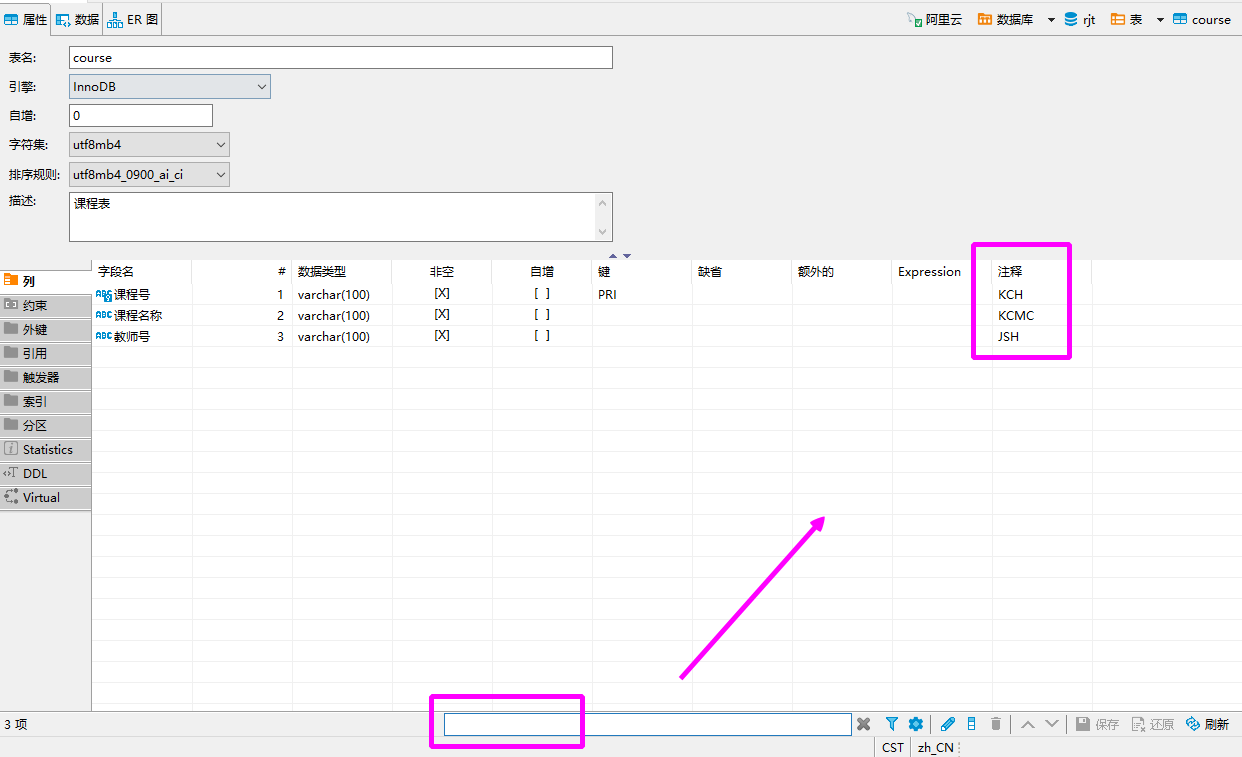Click the CST timezone in status bar
Viewport: 1242px width, 757px height.
[893, 747]
